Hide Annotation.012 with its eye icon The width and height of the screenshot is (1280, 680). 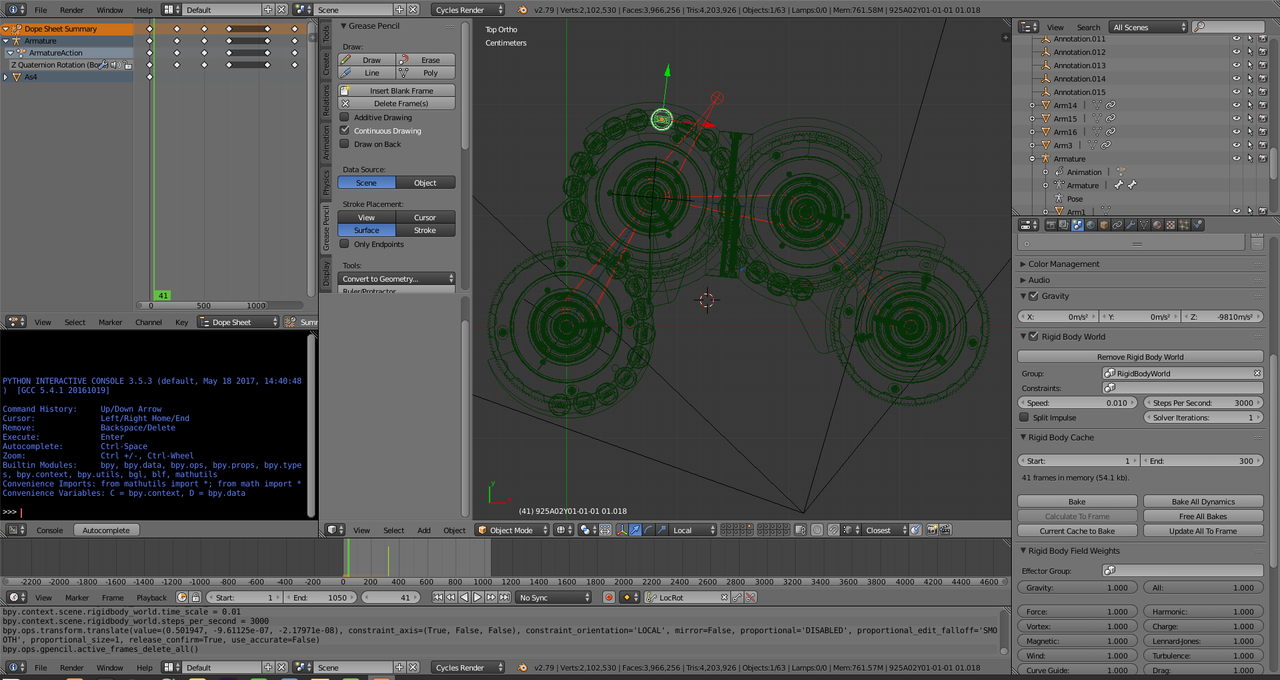1236,52
